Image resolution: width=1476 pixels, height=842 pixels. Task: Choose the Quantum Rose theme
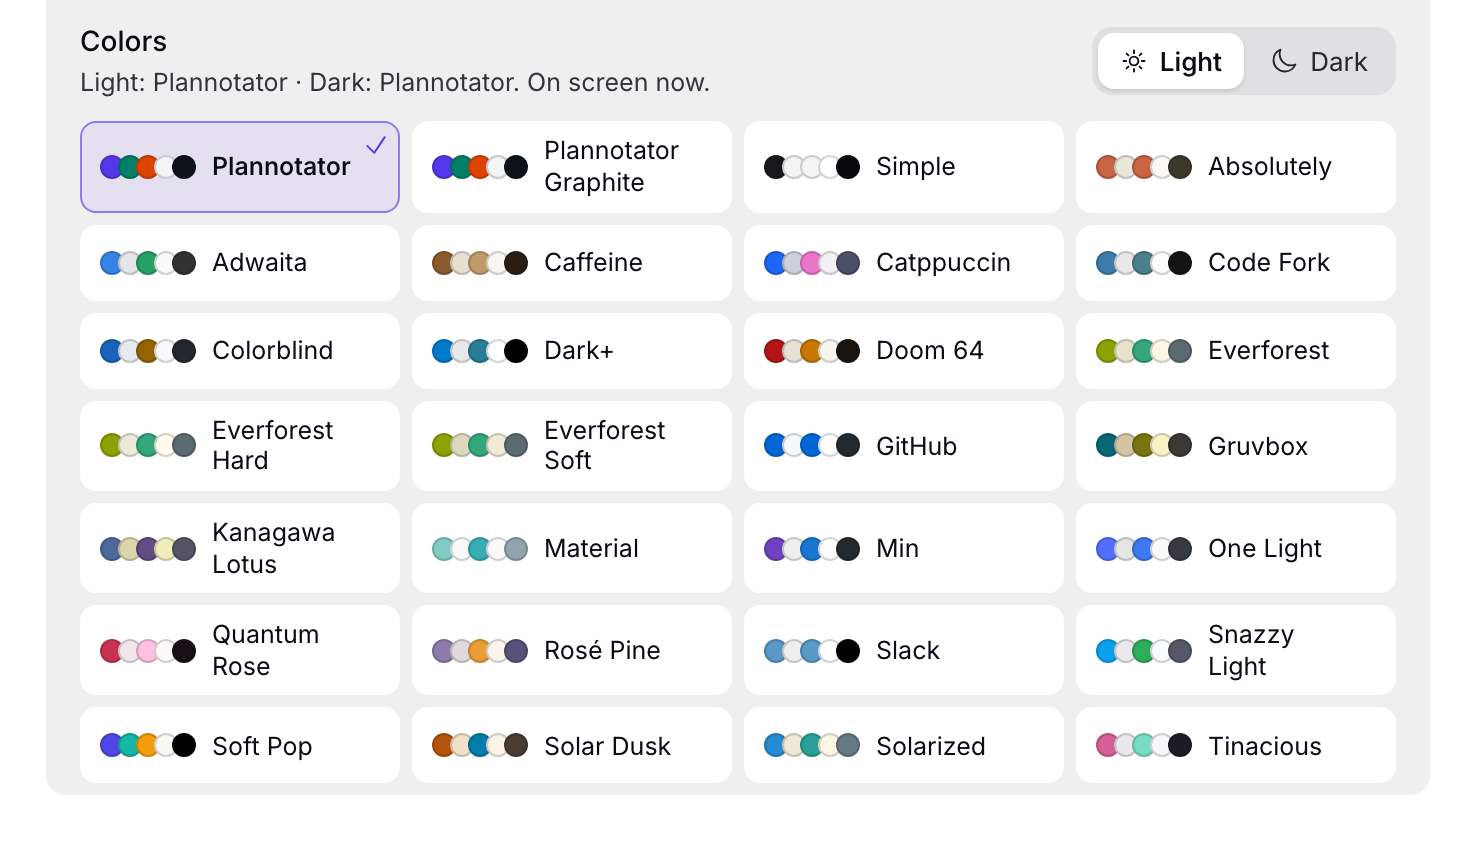240,650
